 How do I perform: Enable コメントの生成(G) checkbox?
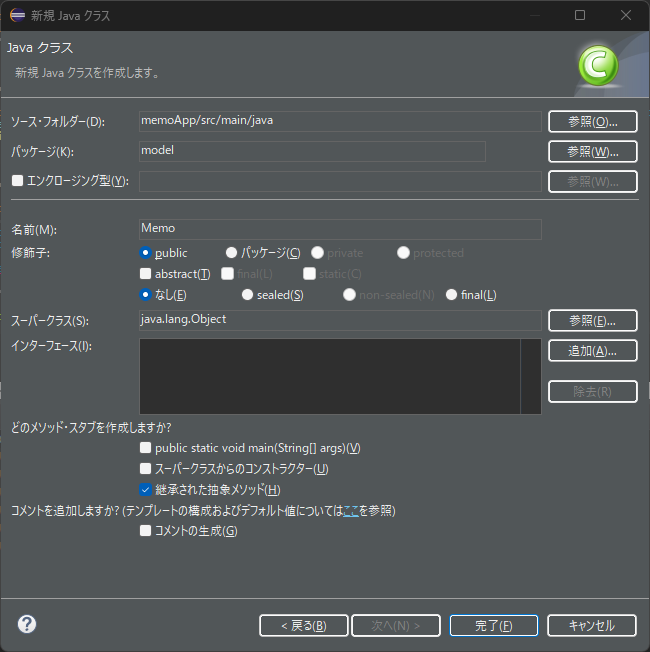145,531
